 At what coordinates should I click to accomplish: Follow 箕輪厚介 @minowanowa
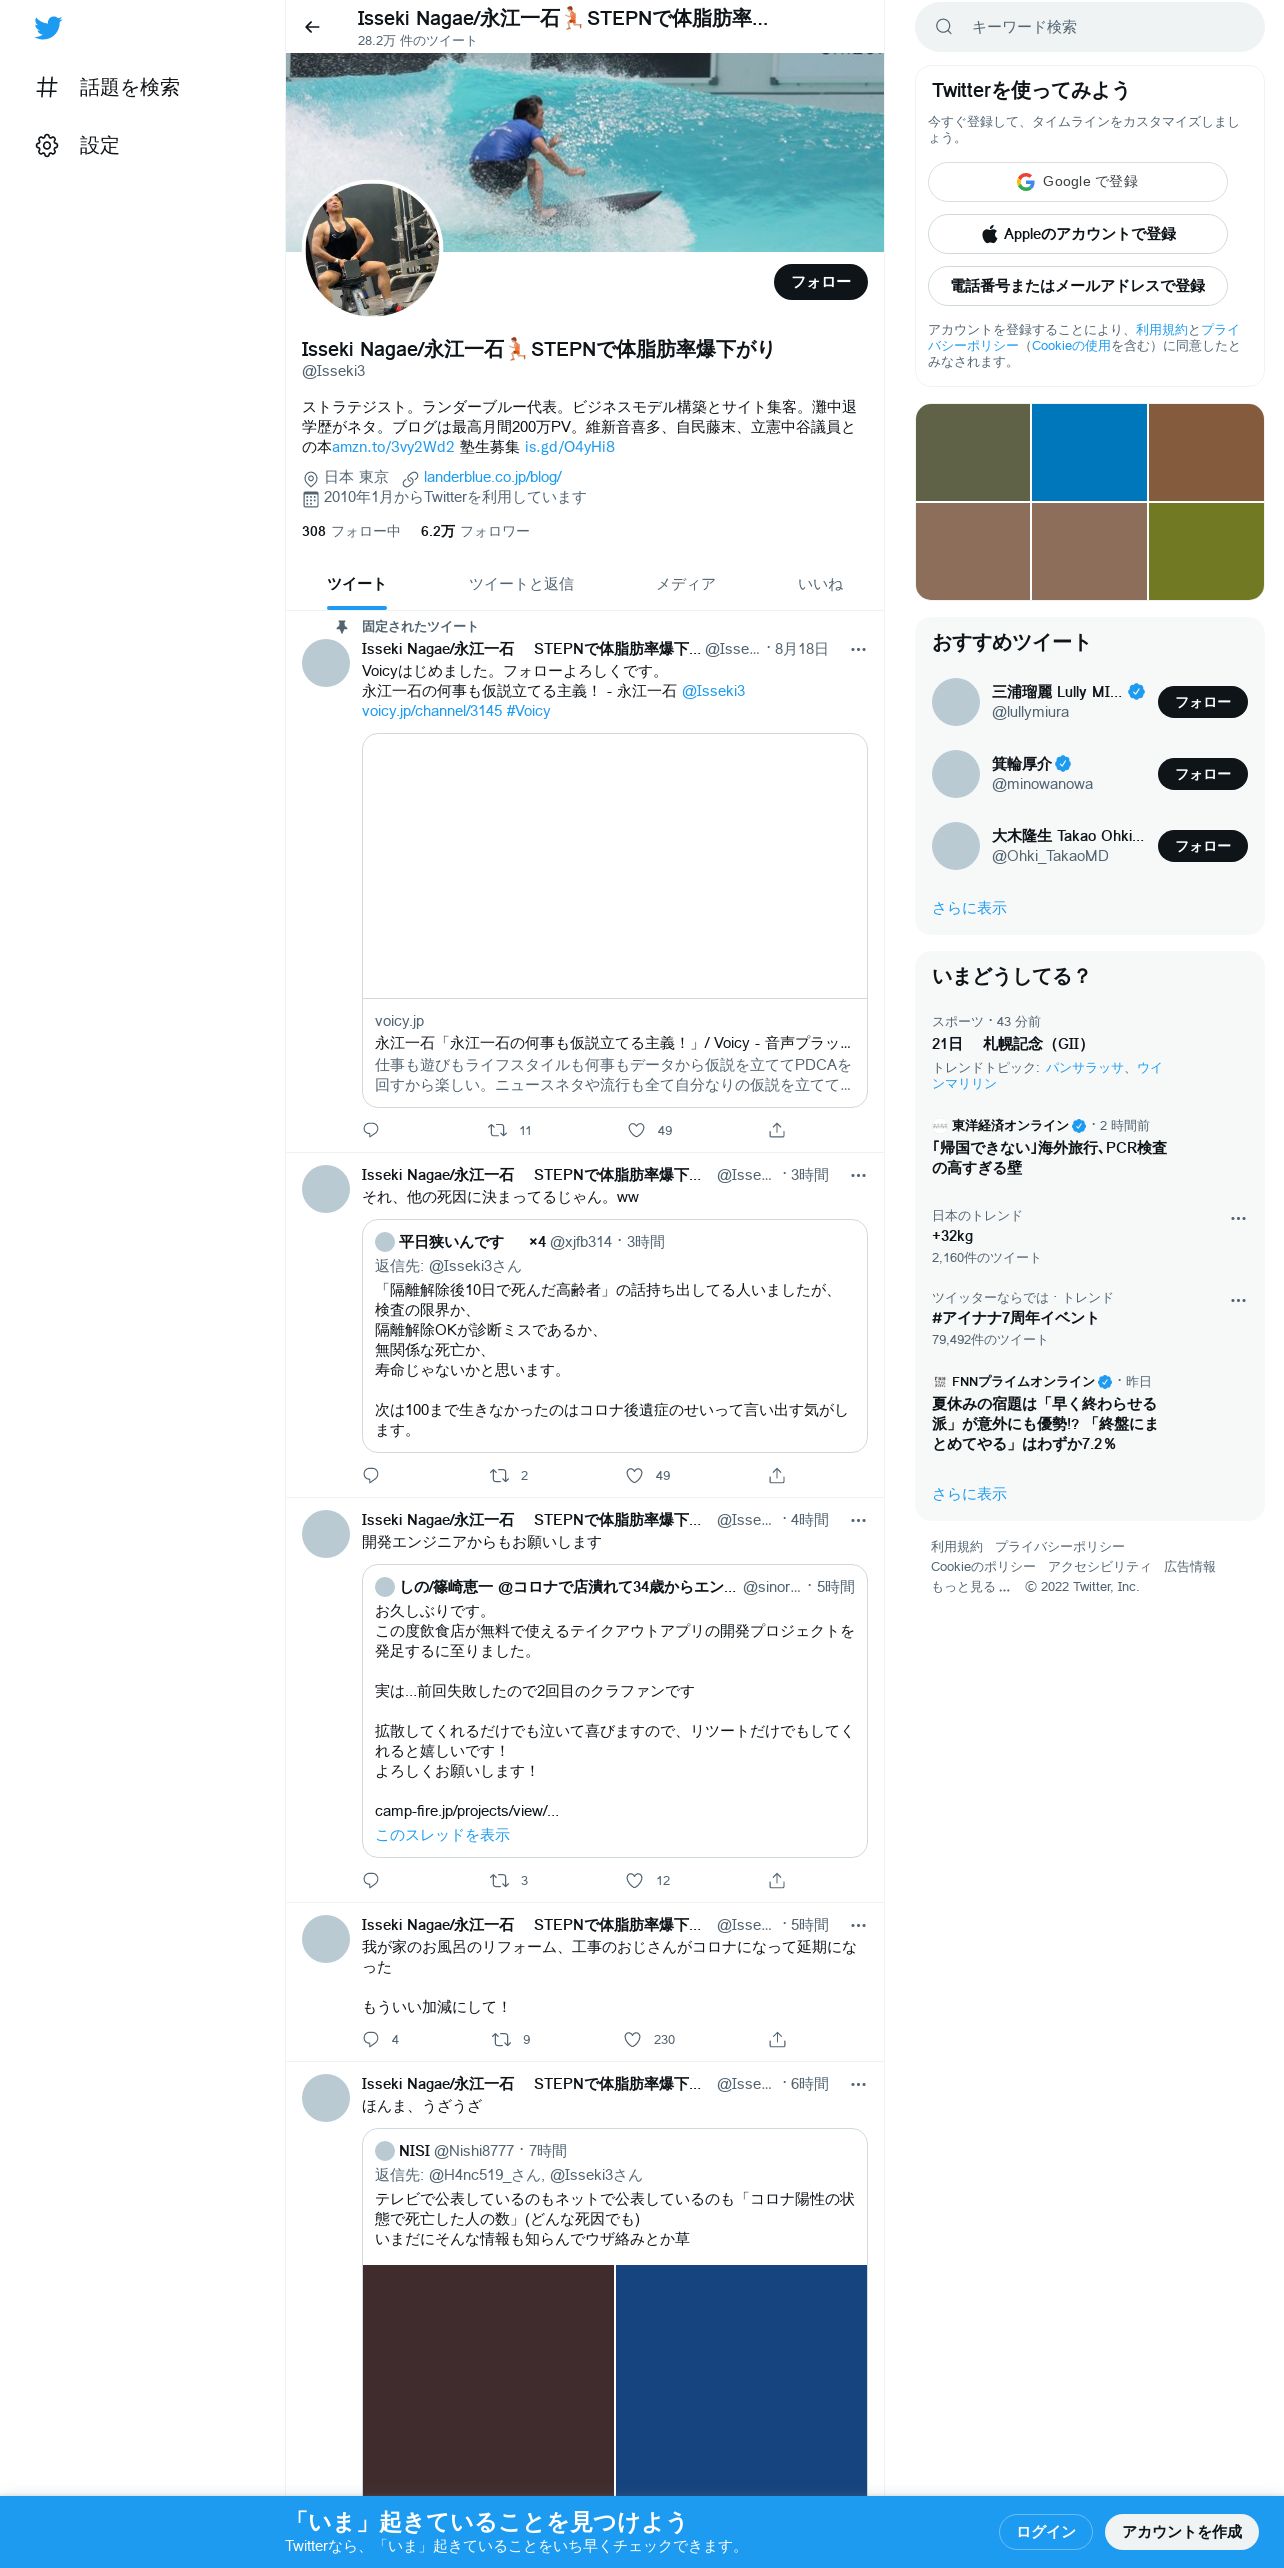tap(1202, 774)
